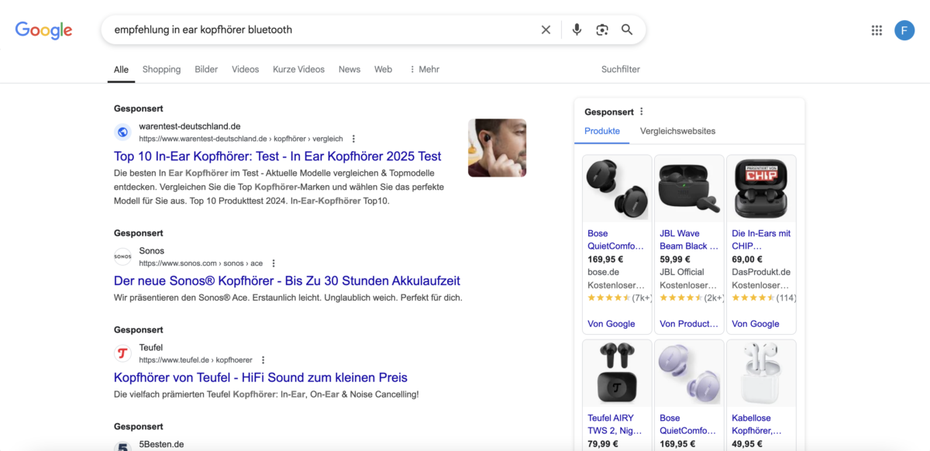Open the account avatar F
Viewport: 930px width, 451px height.
(904, 30)
